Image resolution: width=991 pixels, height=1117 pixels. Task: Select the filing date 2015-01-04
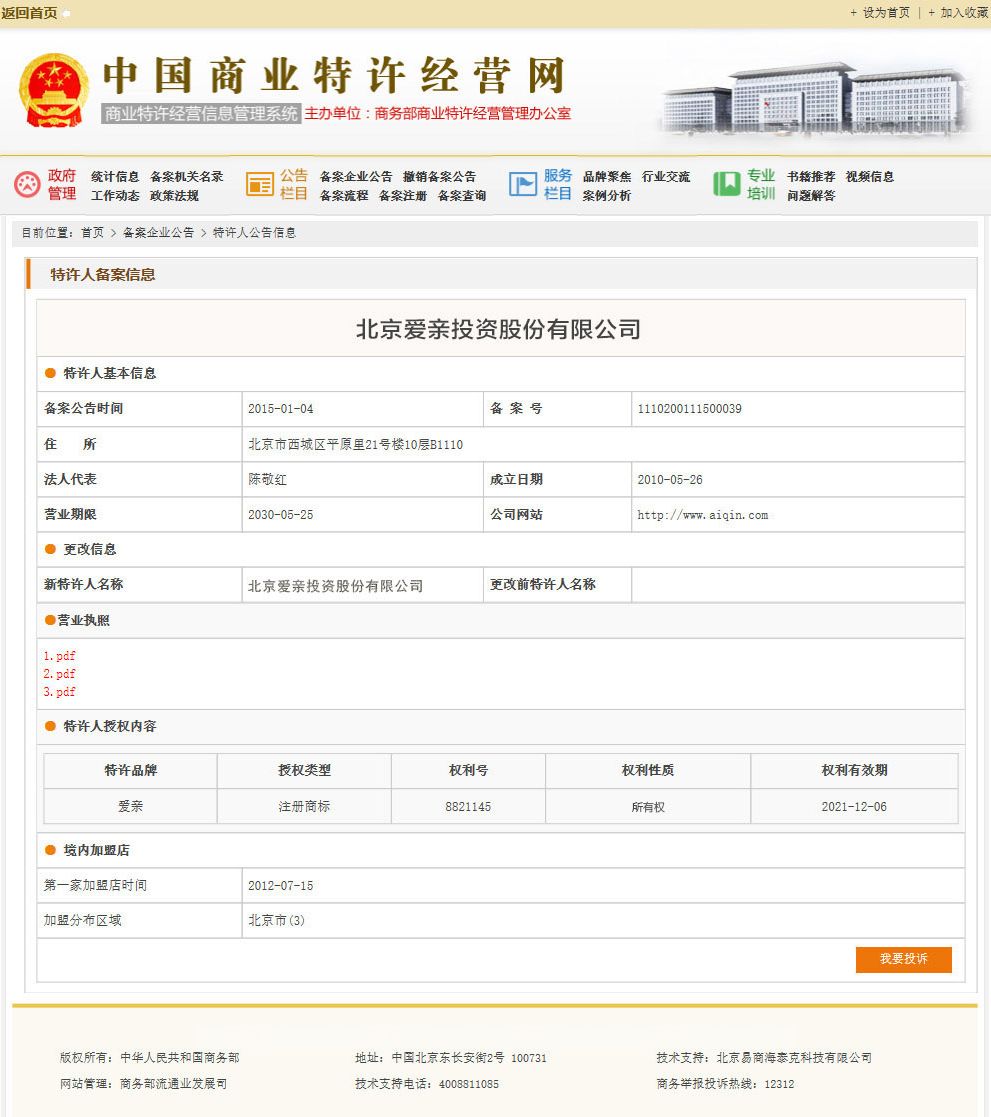tap(281, 409)
